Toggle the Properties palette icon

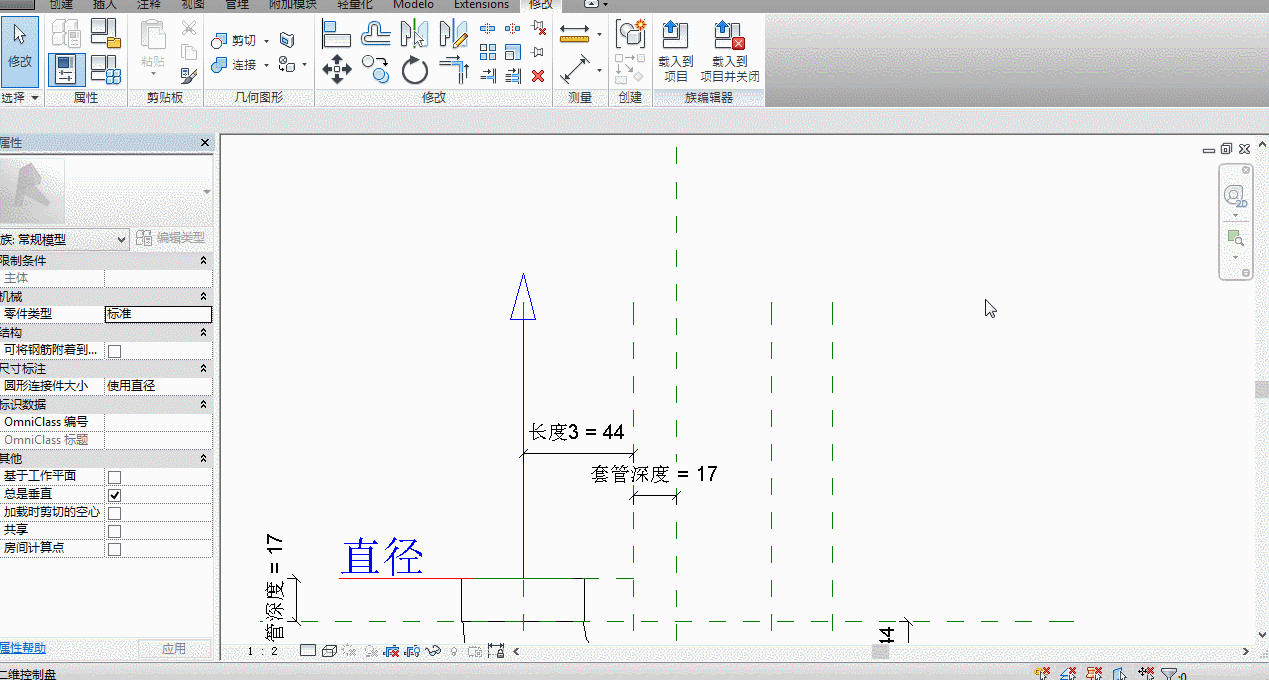(x=66, y=69)
